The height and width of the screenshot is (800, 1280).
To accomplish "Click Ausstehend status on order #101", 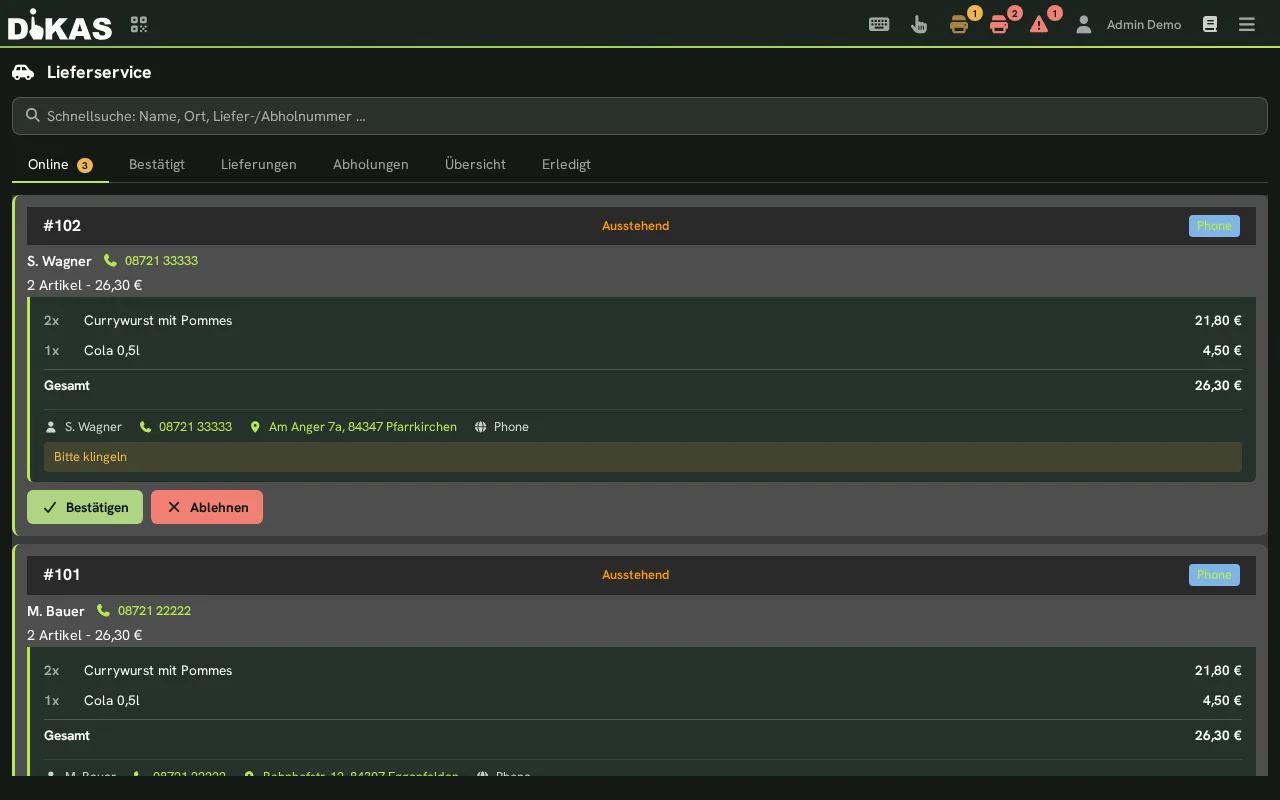I will click(x=635, y=575).
